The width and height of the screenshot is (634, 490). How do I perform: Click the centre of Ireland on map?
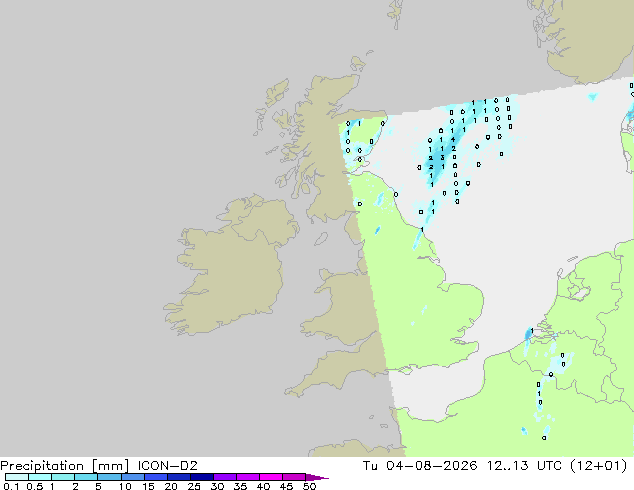(232, 267)
